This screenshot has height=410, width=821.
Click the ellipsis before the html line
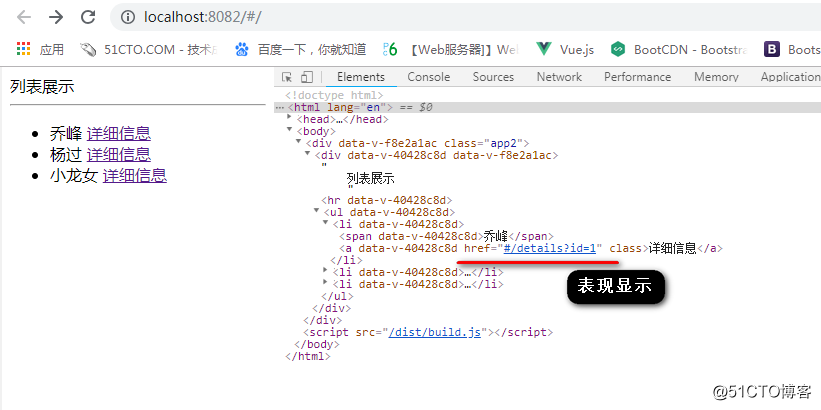(280, 107)
